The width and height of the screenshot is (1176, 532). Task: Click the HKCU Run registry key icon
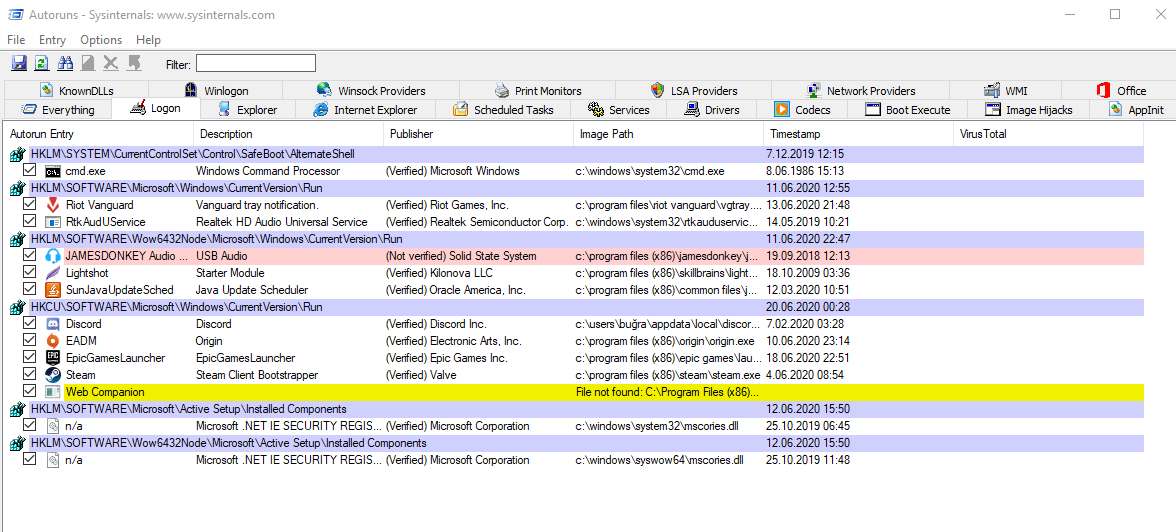click(x=17, y=307)
